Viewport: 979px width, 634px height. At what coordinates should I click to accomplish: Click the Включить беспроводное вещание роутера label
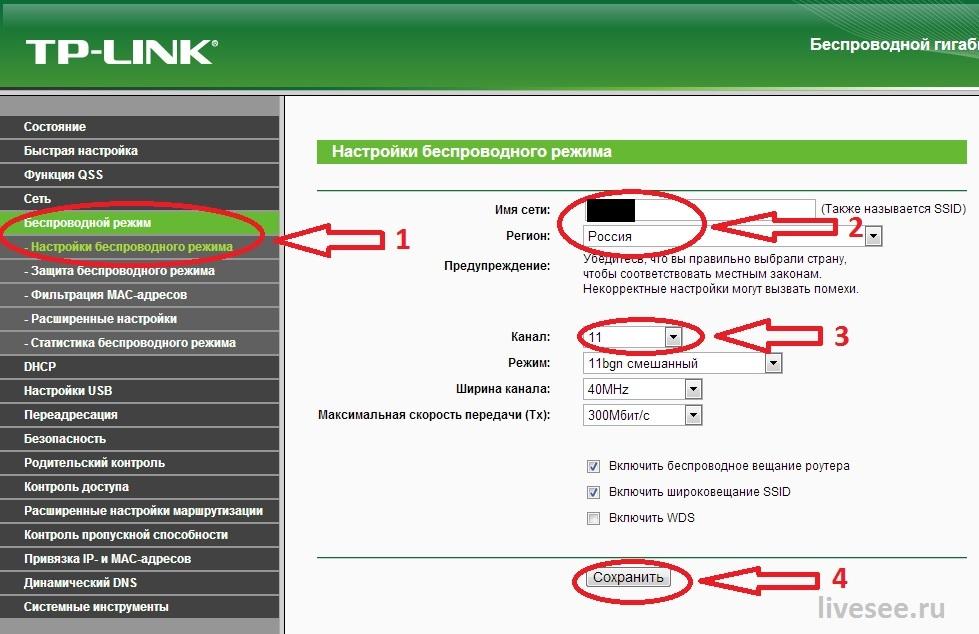(729, 466)
